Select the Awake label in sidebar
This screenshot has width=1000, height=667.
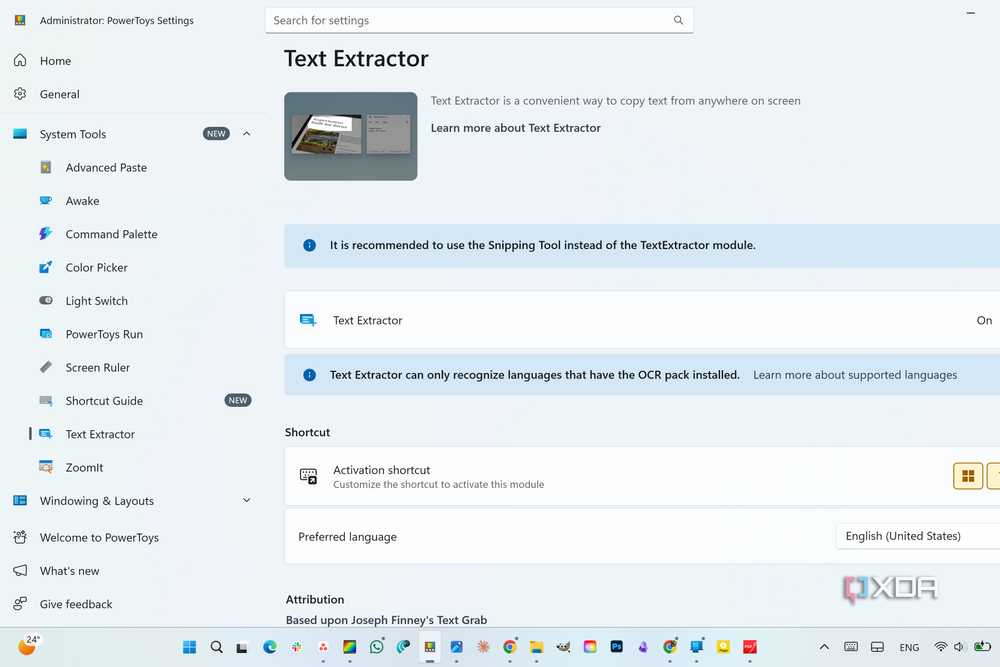[82, 201]
